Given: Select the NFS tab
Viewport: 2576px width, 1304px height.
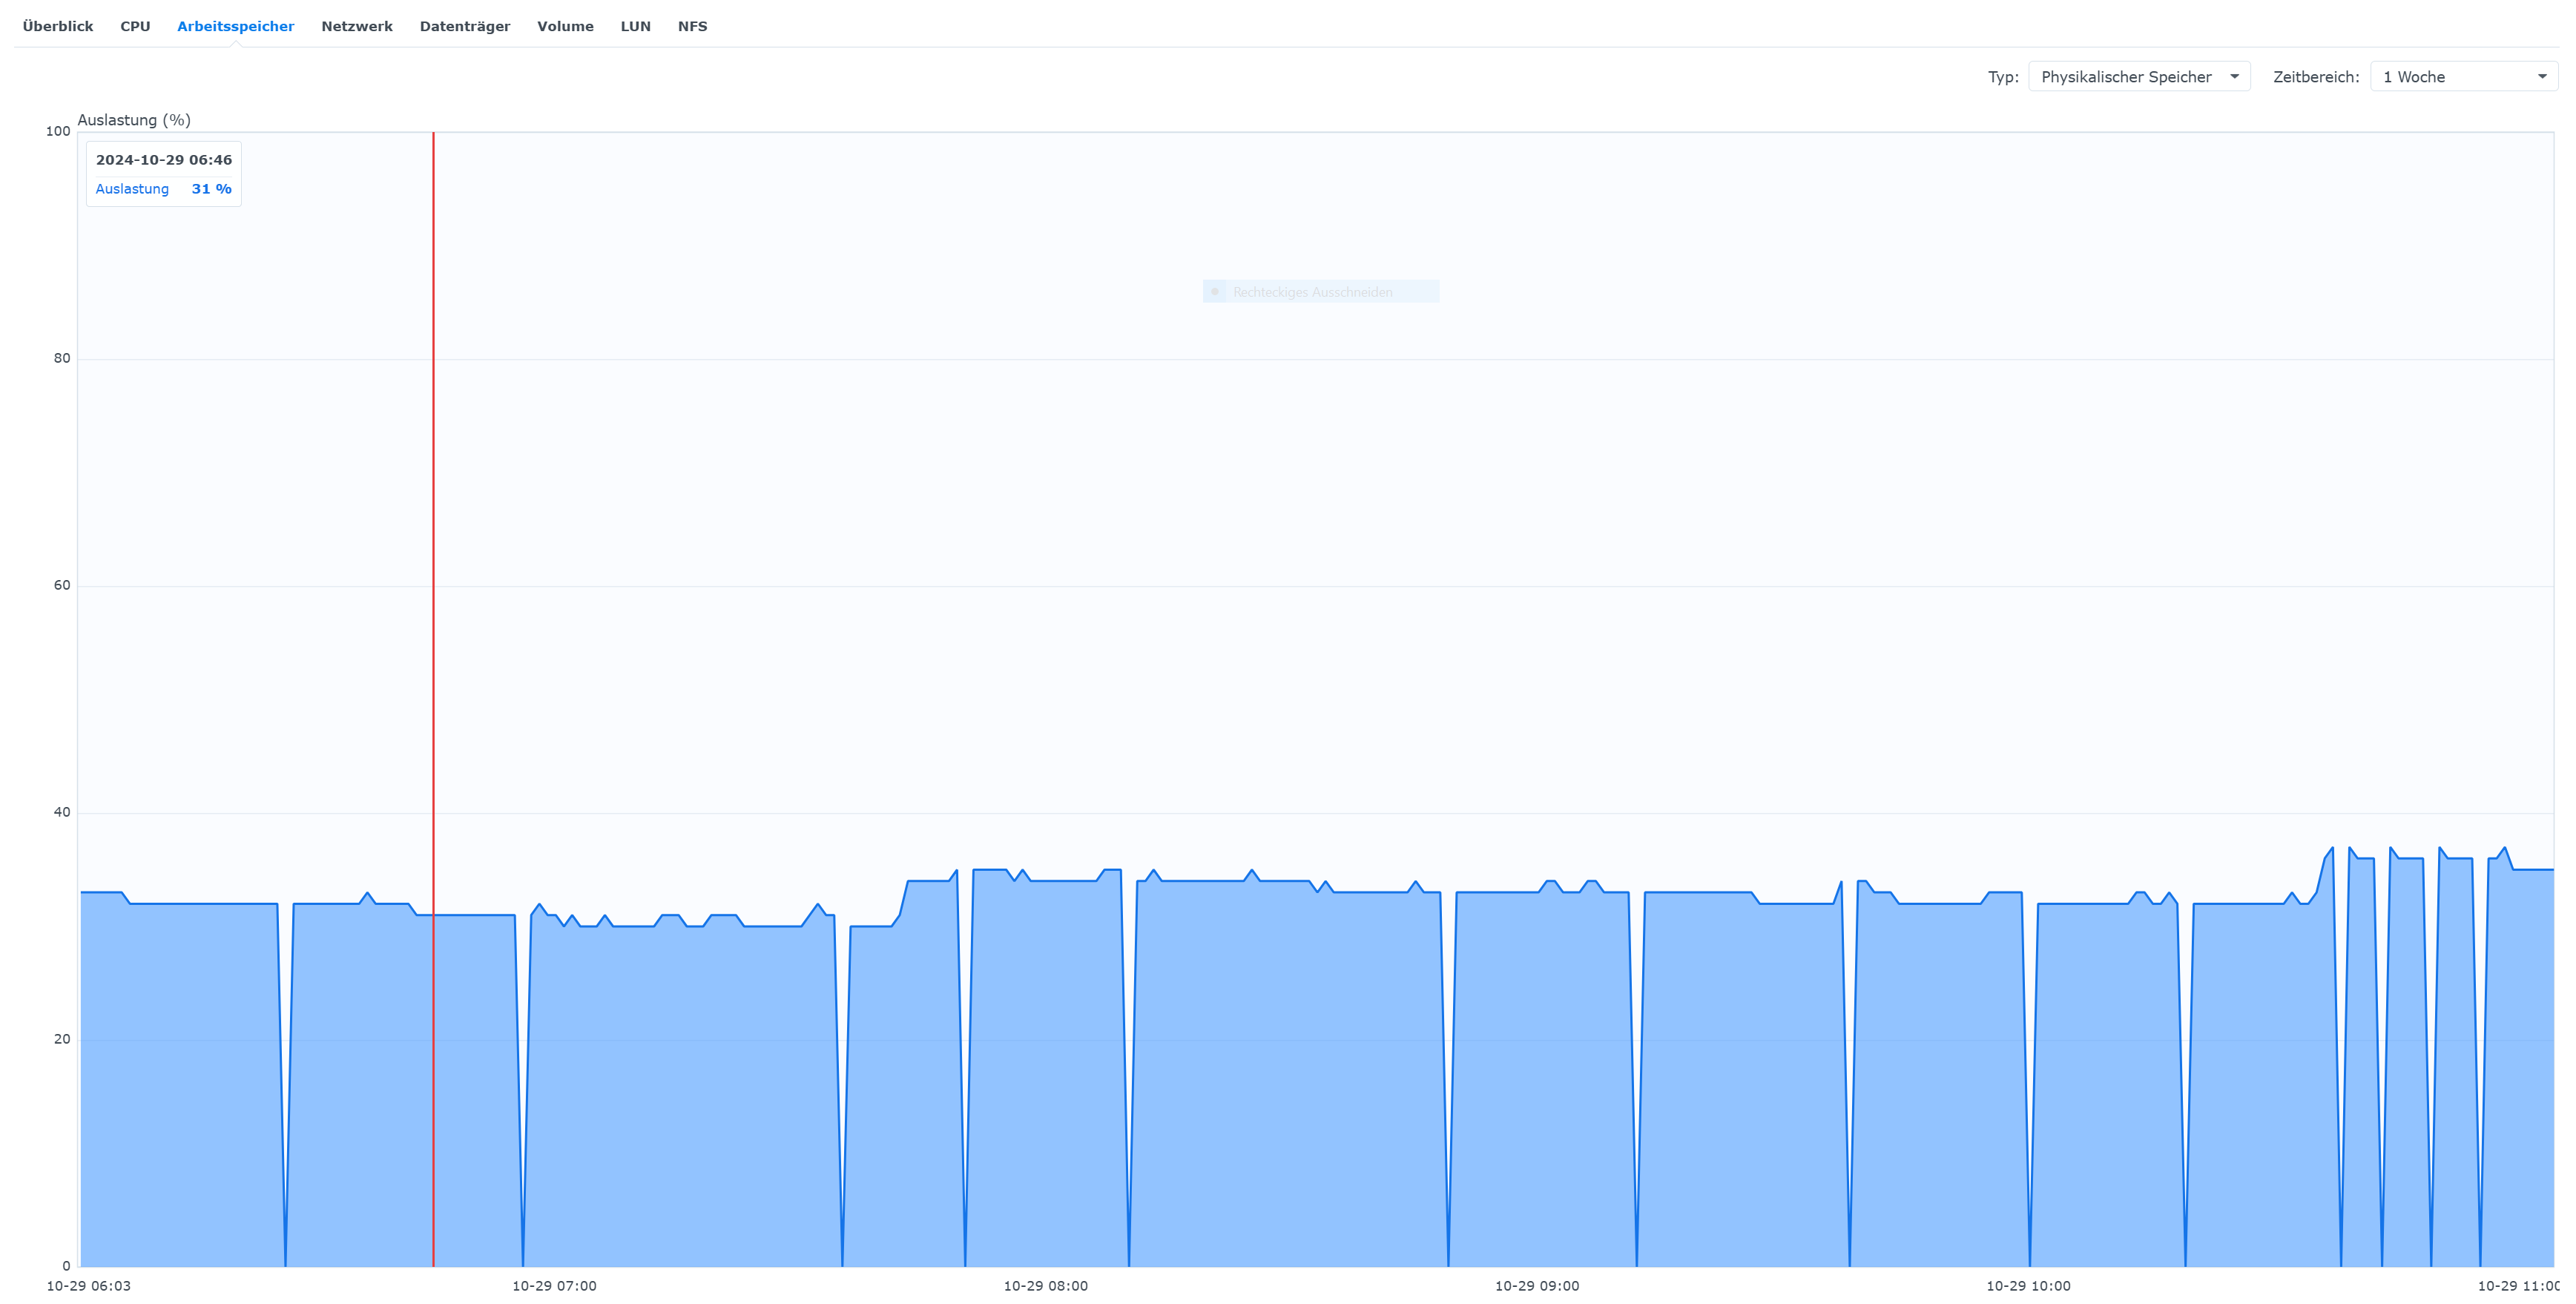Looking at the screenshot, I should [x=692, y=26].
